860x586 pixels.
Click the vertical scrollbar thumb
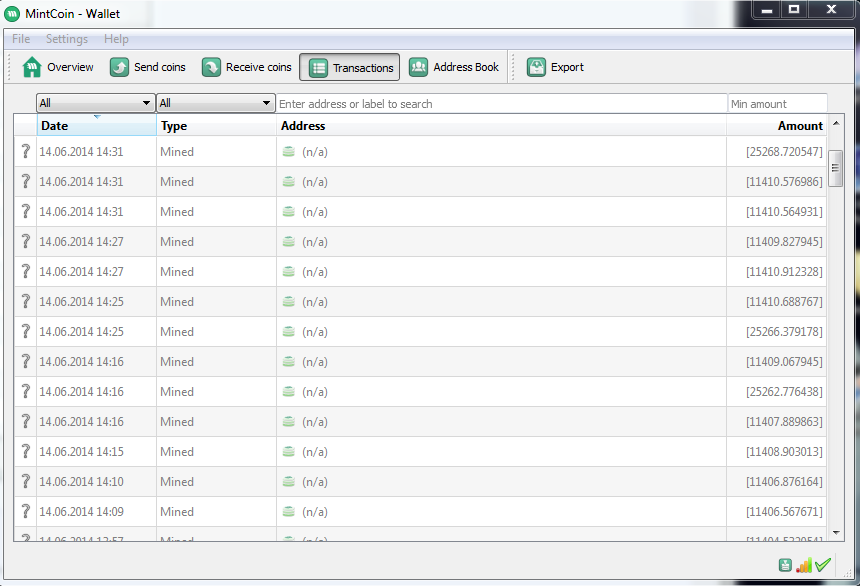[835, 168]
